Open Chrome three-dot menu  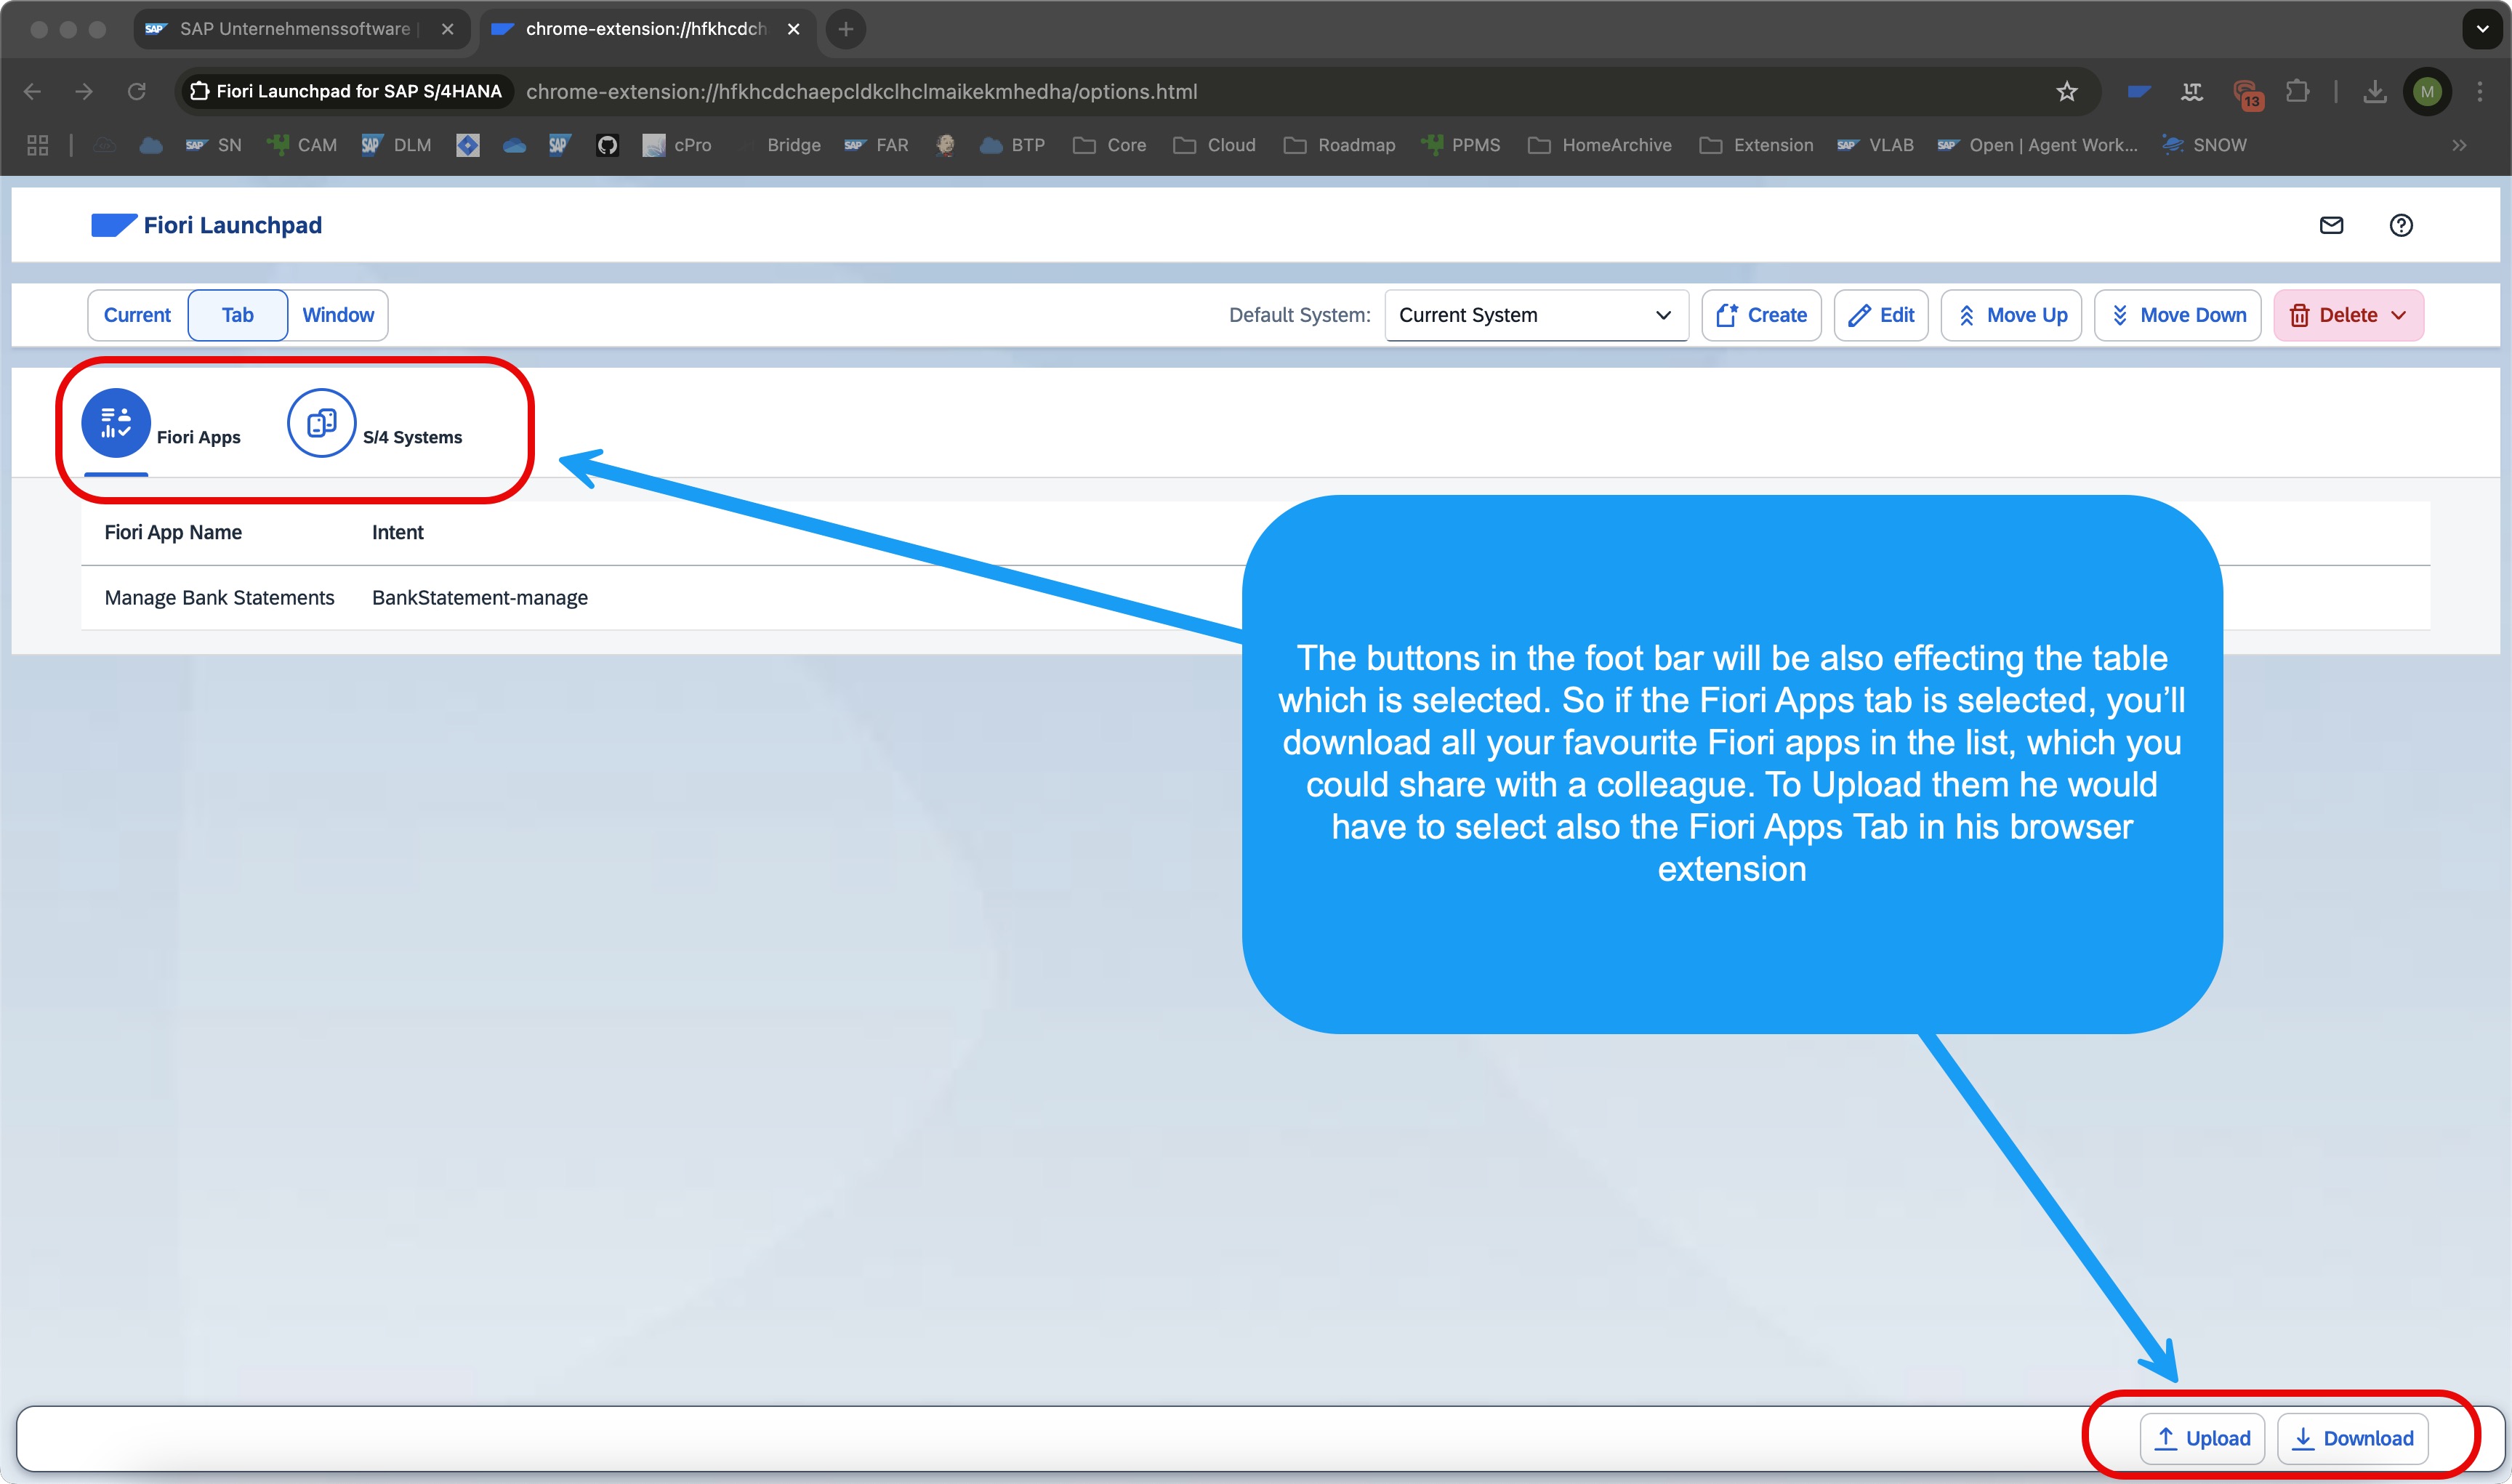2480,92
